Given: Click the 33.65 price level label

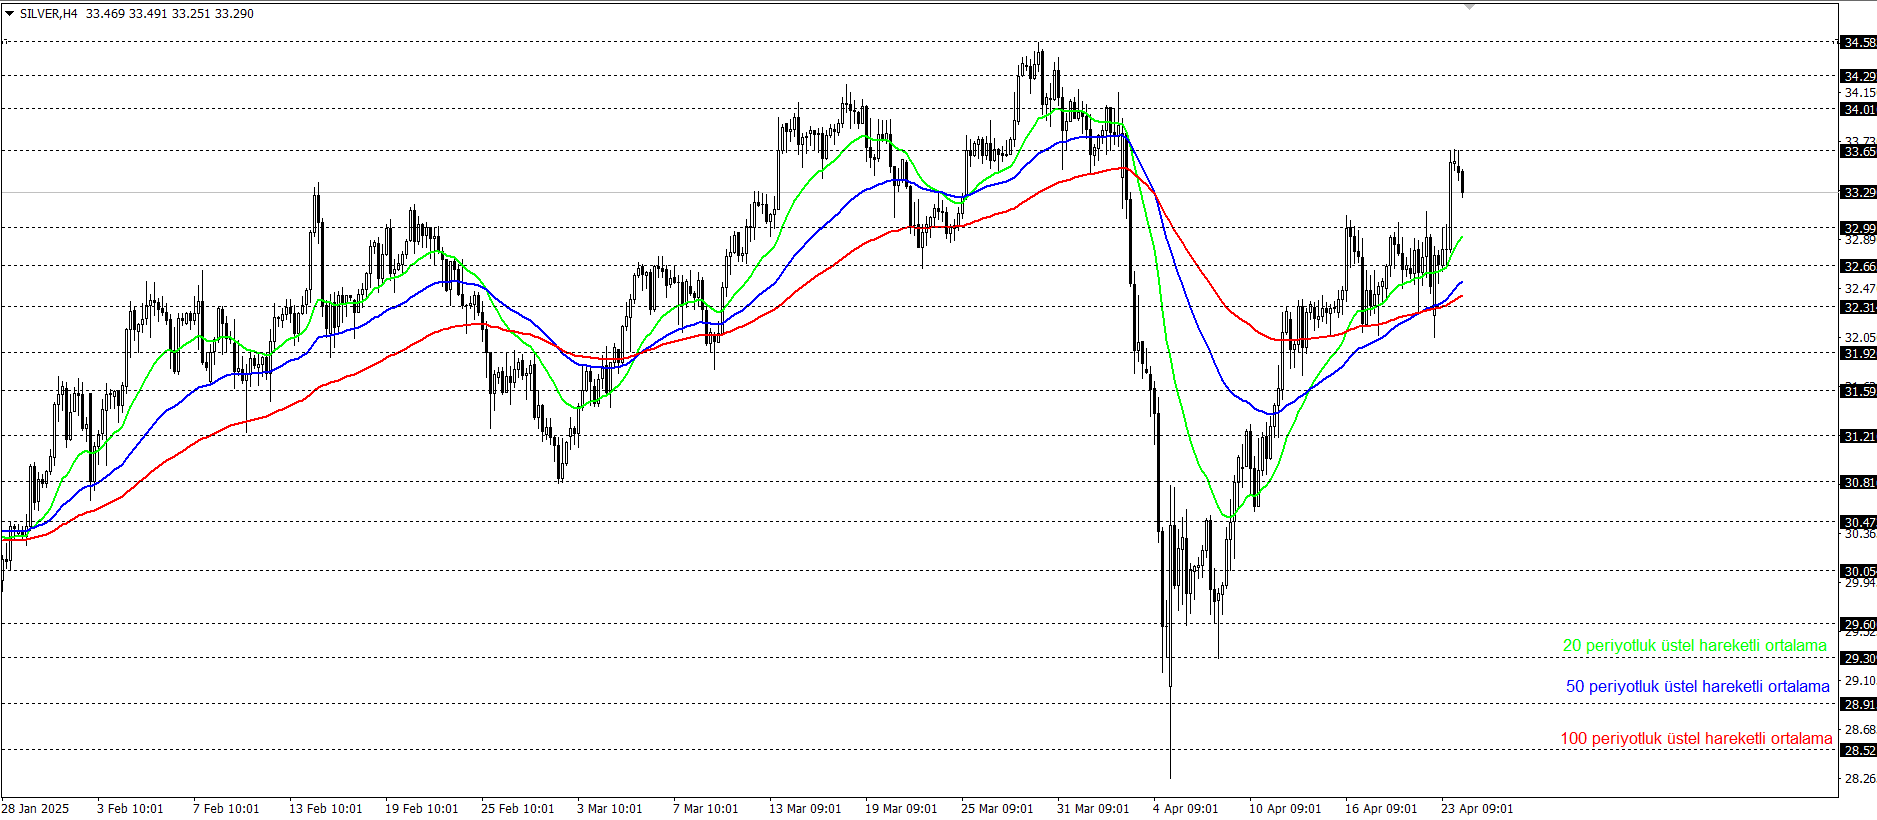Looking at the screenshot, I should point(1859,151).
